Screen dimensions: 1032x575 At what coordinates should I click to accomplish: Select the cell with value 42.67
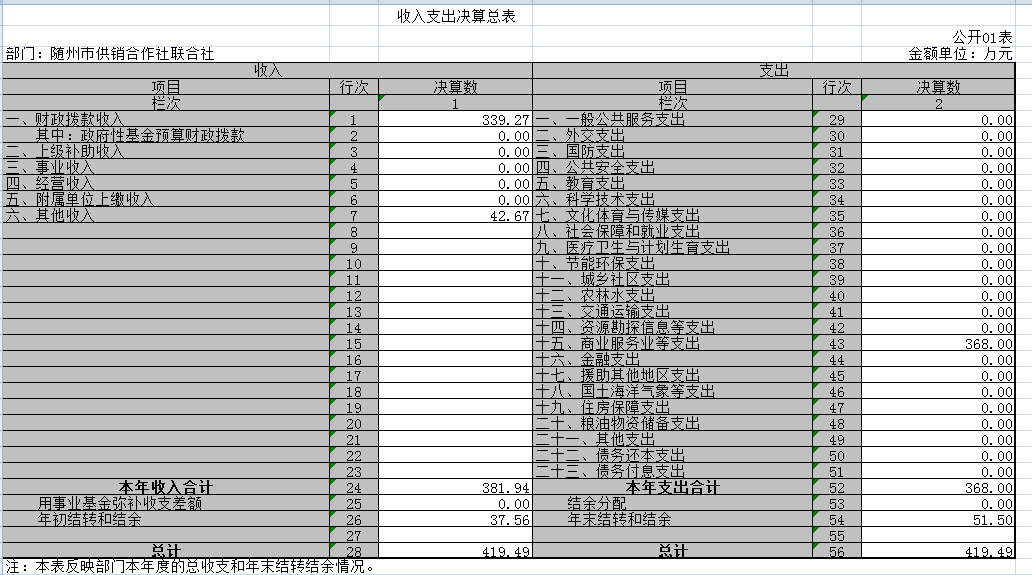[455, 216]
